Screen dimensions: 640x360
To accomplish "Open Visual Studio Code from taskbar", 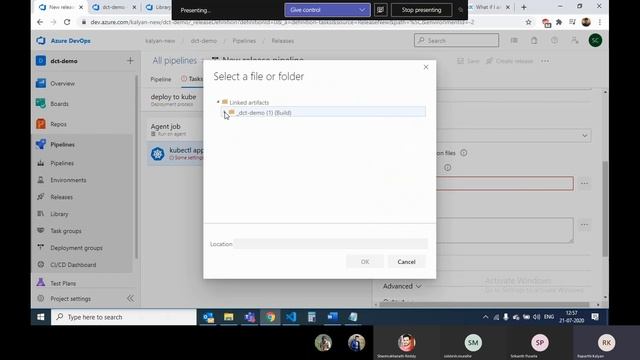I will pos(291,317).
